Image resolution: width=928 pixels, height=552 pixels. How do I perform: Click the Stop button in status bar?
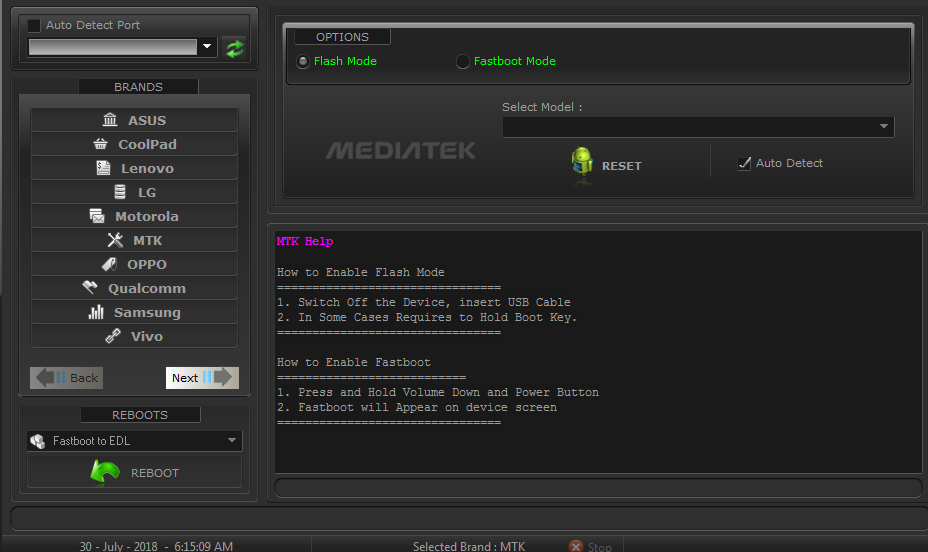point(590,547)
